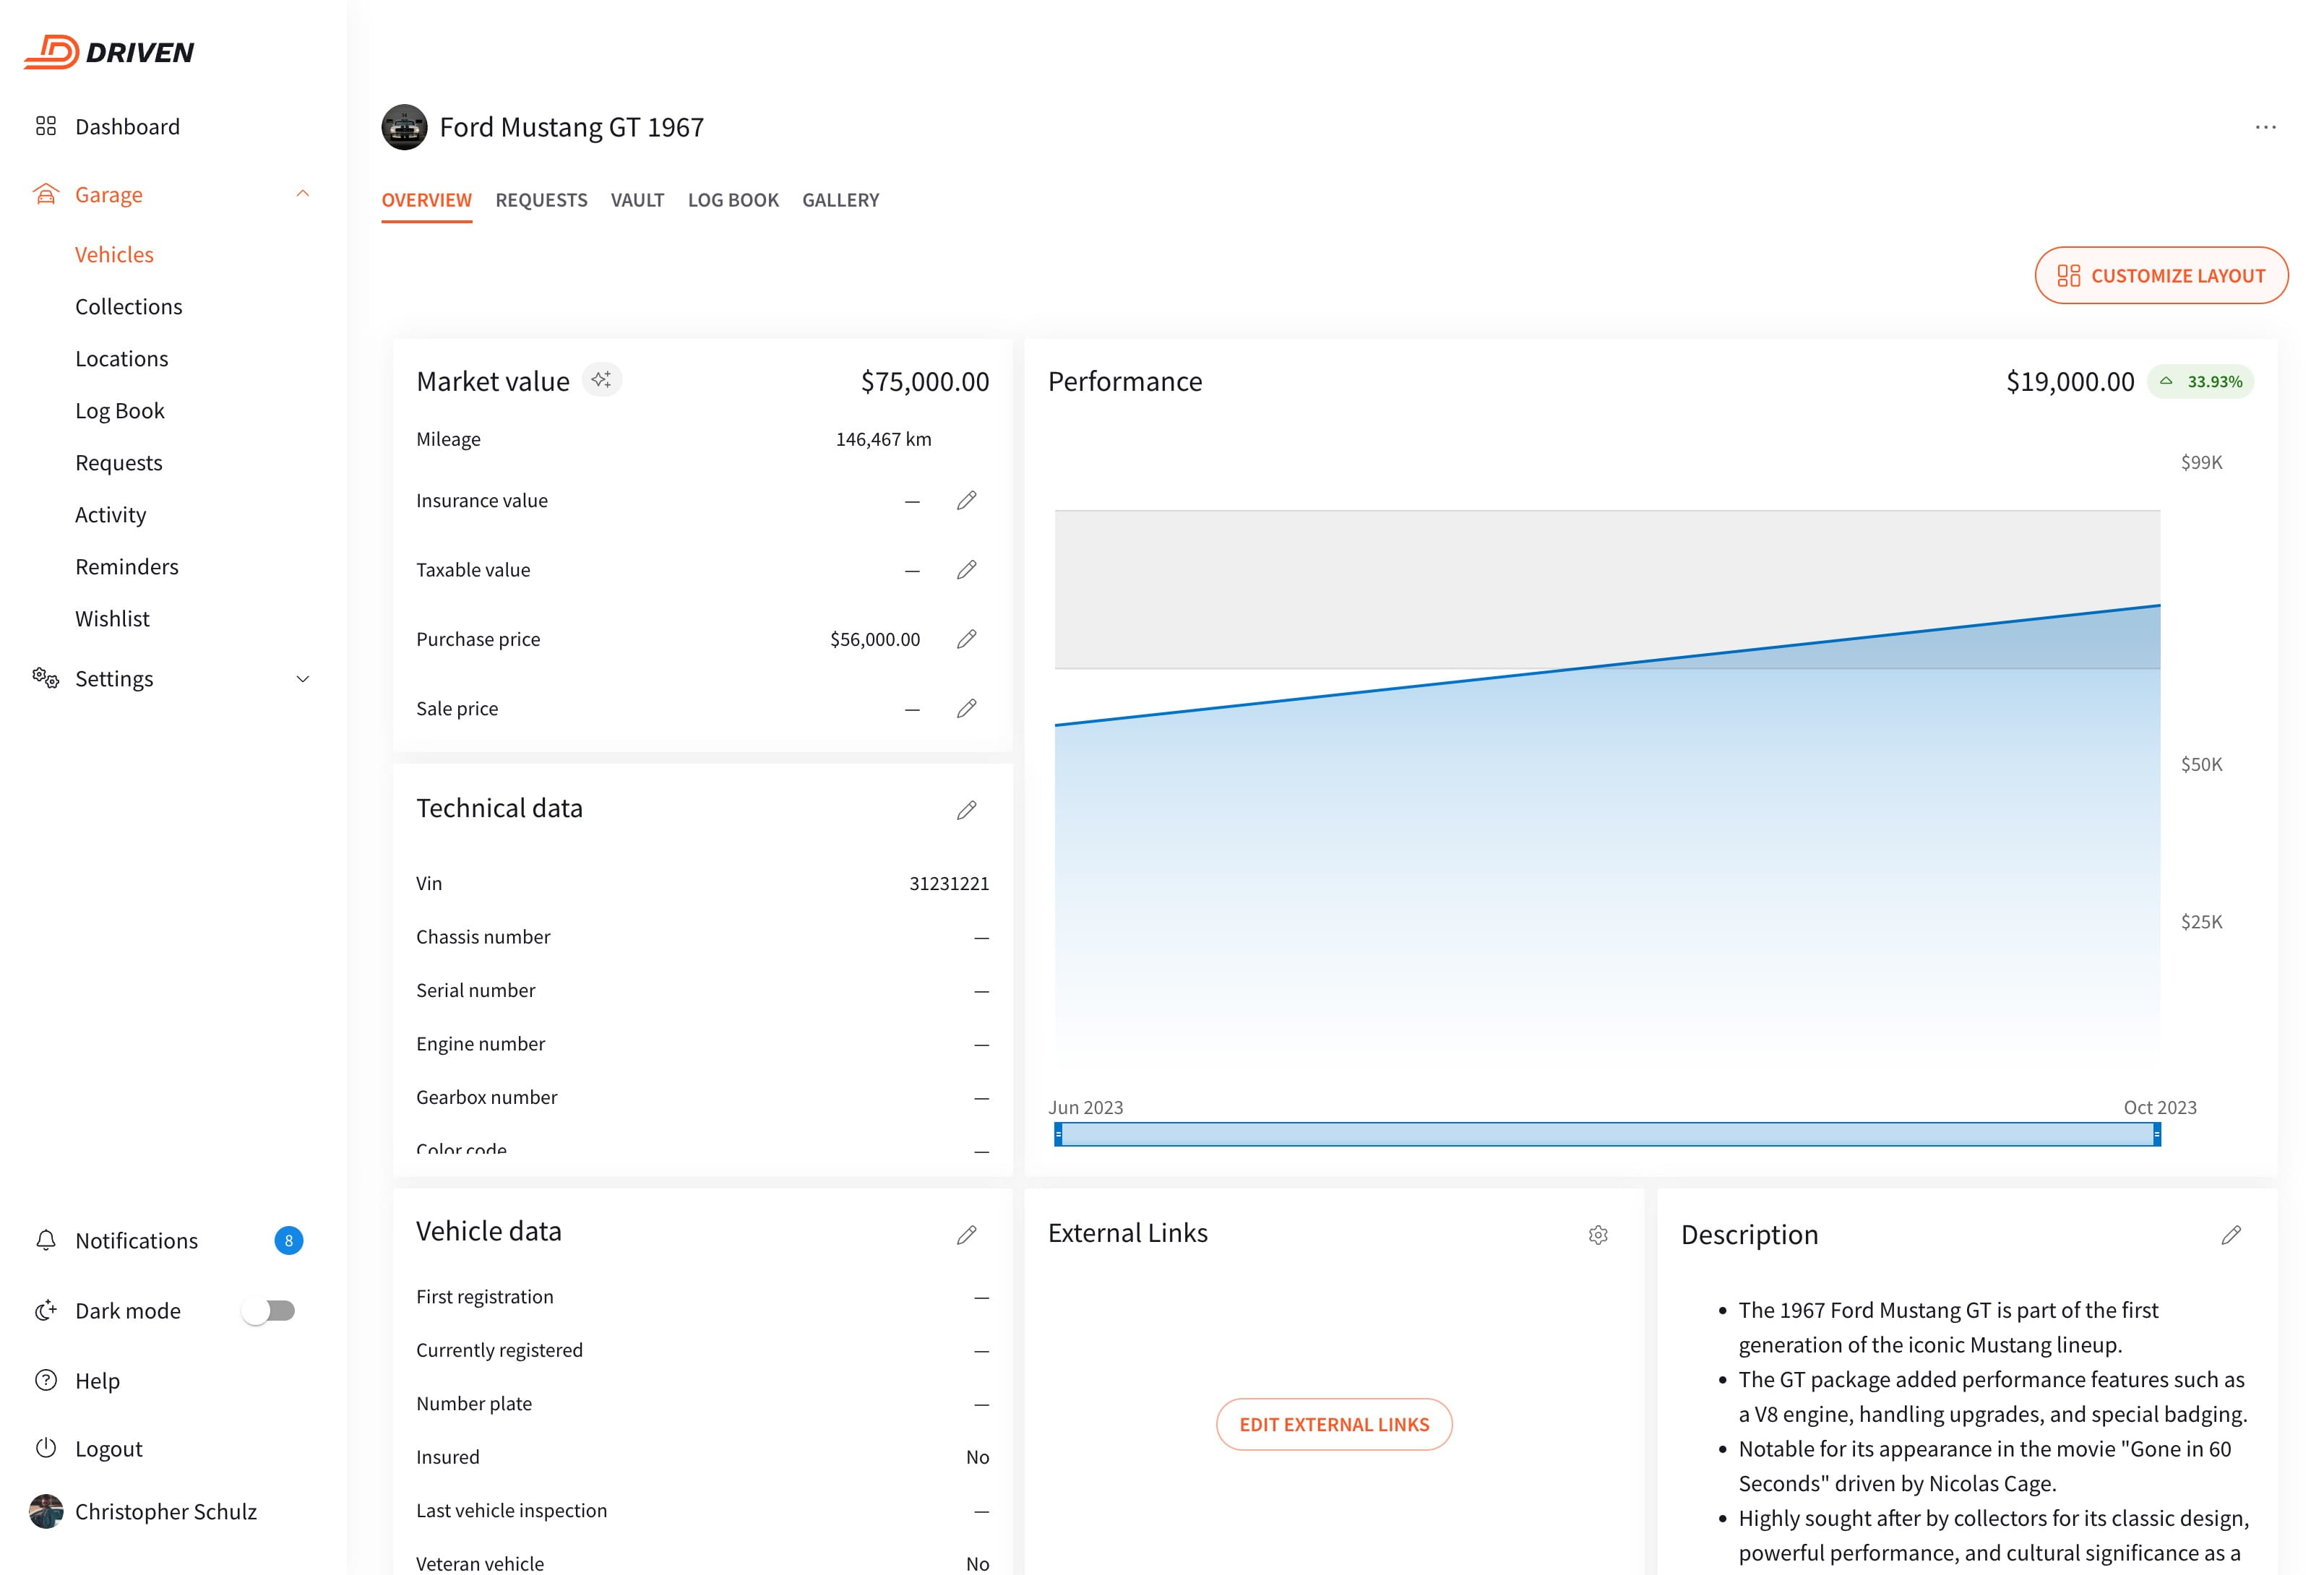Screen dimensions: 2324x1575
Task: Click the Customize Layout button
Action: (x=2161, y=276)
